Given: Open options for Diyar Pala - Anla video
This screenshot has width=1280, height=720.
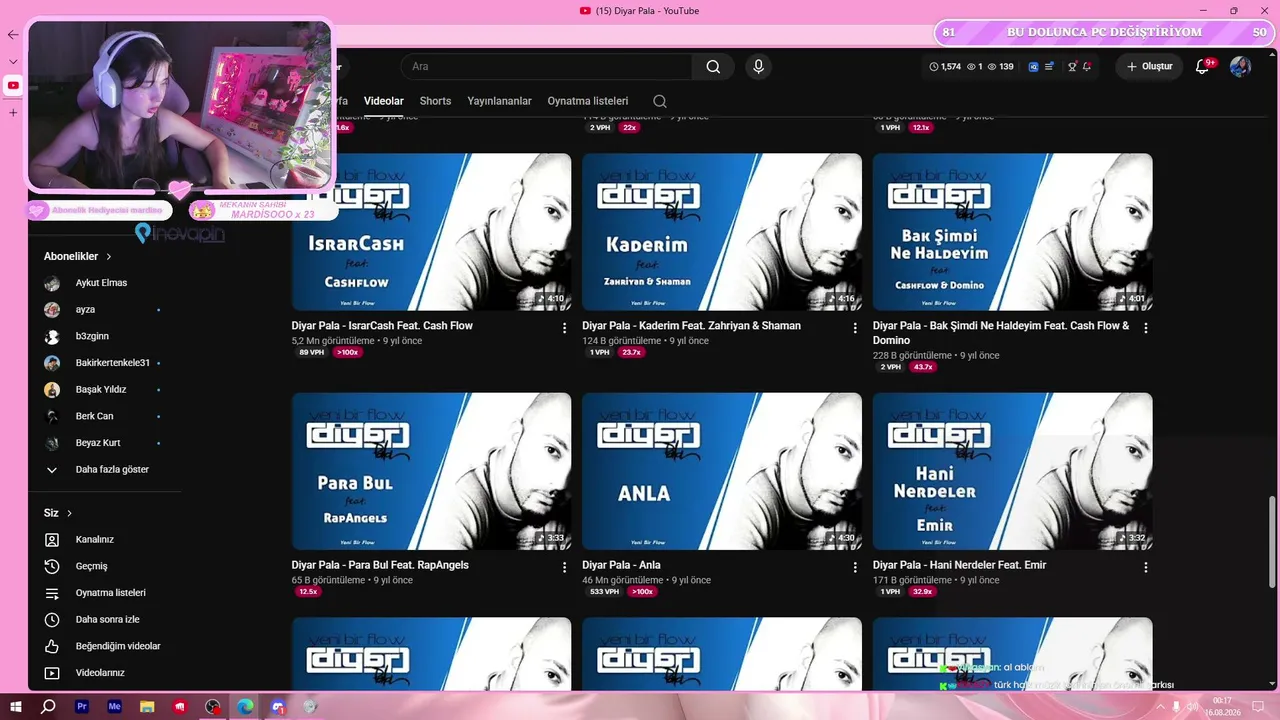Looking at the screenshot, I should click(x=855, y=567).
